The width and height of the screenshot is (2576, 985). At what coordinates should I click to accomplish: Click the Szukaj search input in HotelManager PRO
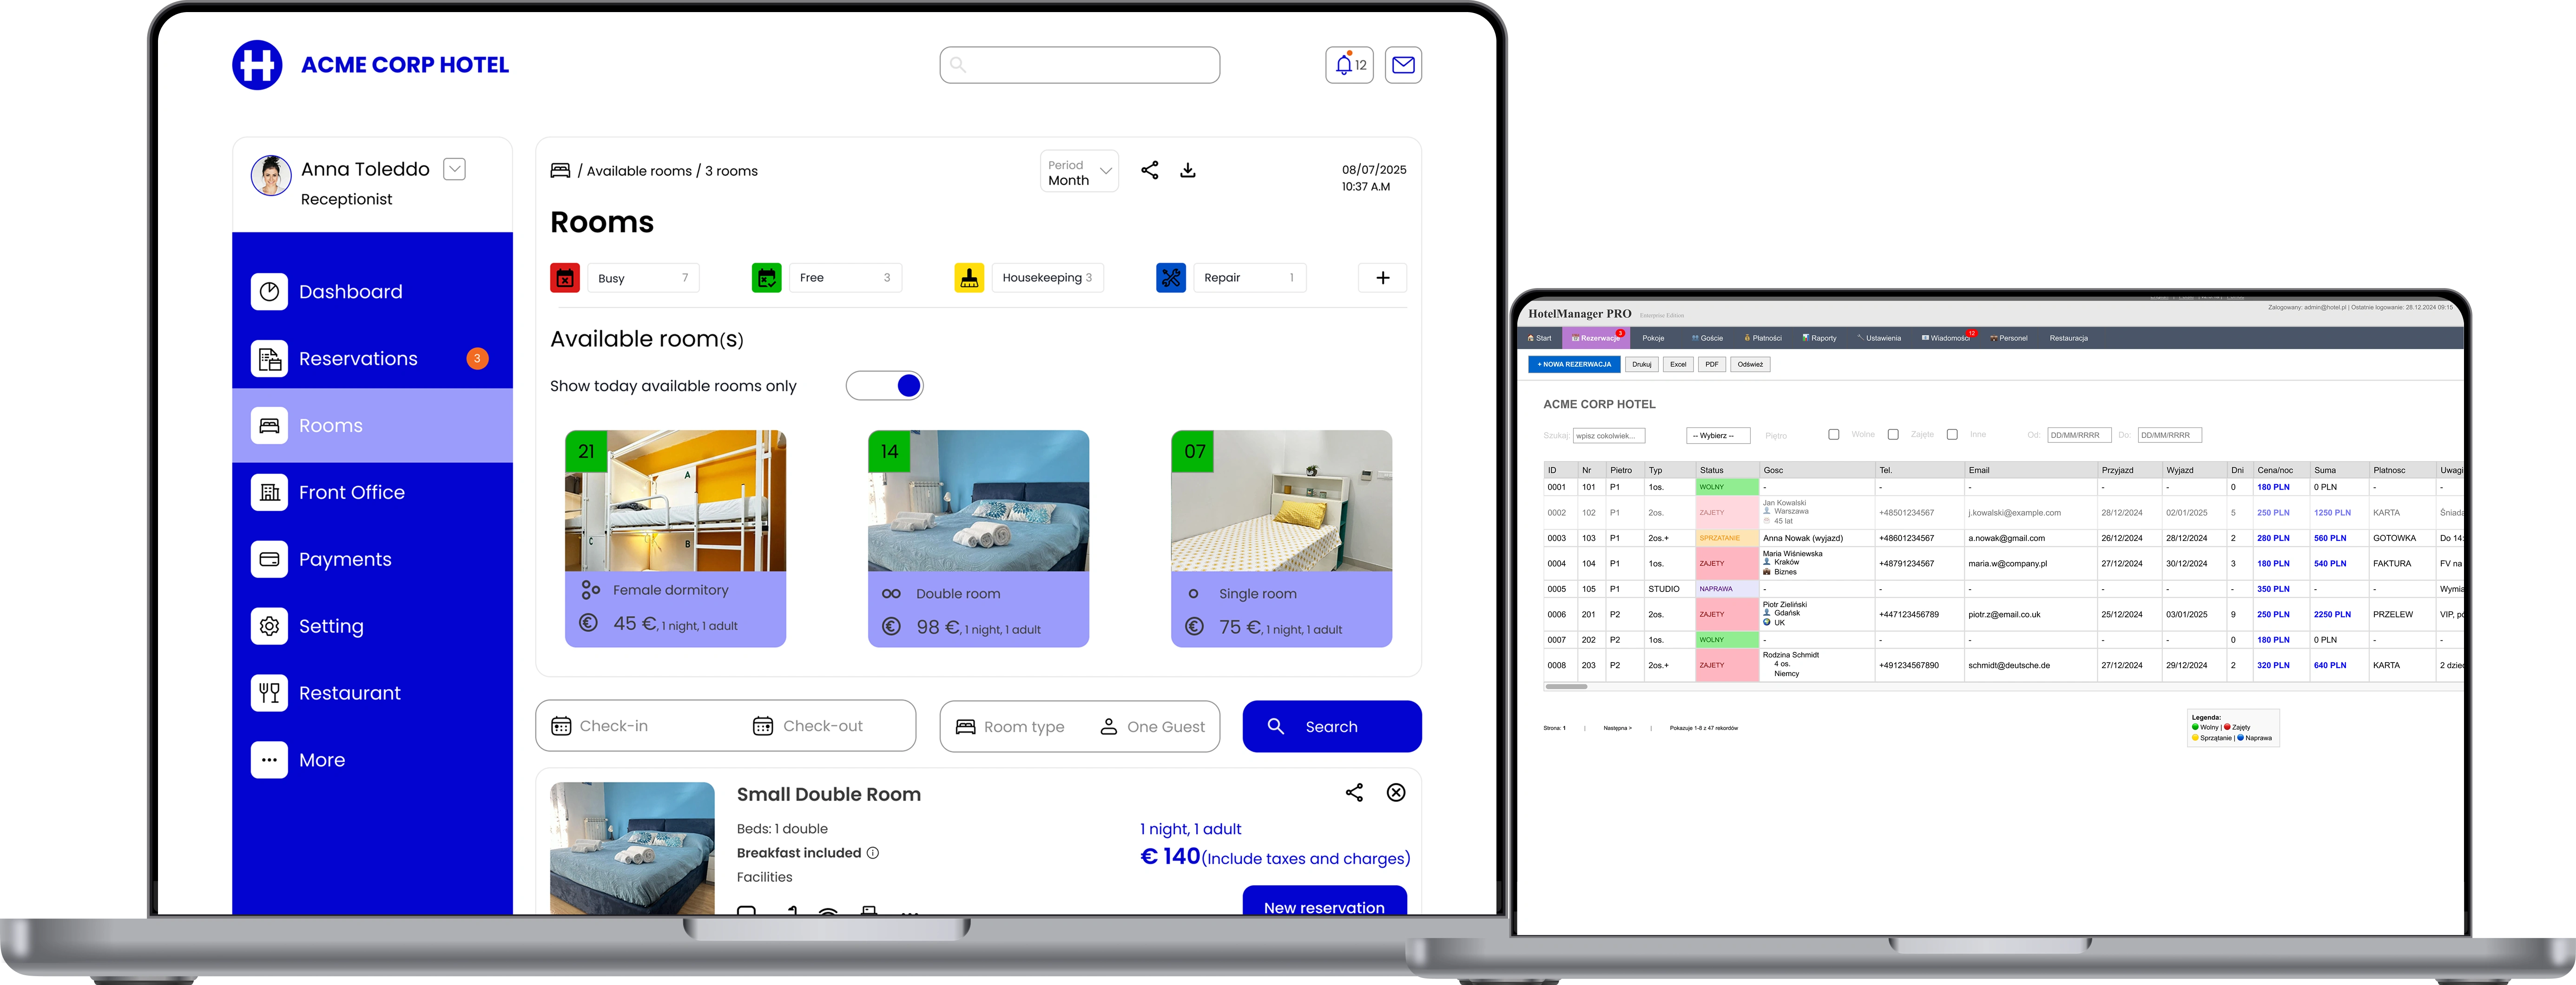1609,435
